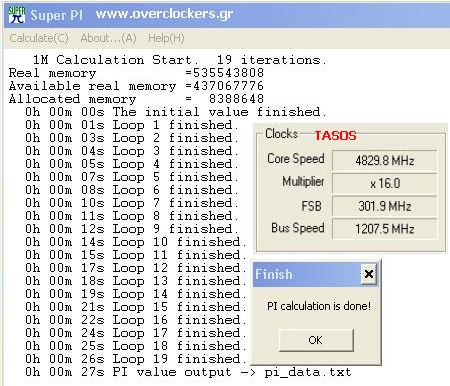This screenshot has height=386, width=450.
Task: Click the 'Loop 1 finished.' line
Action: pyautogui.click(x=132, y=125)
